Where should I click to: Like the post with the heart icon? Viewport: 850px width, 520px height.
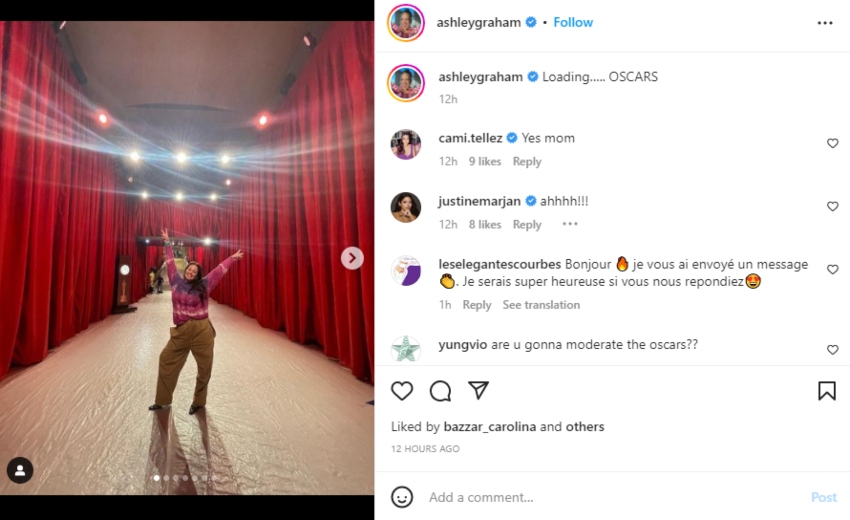pos(402,391)
